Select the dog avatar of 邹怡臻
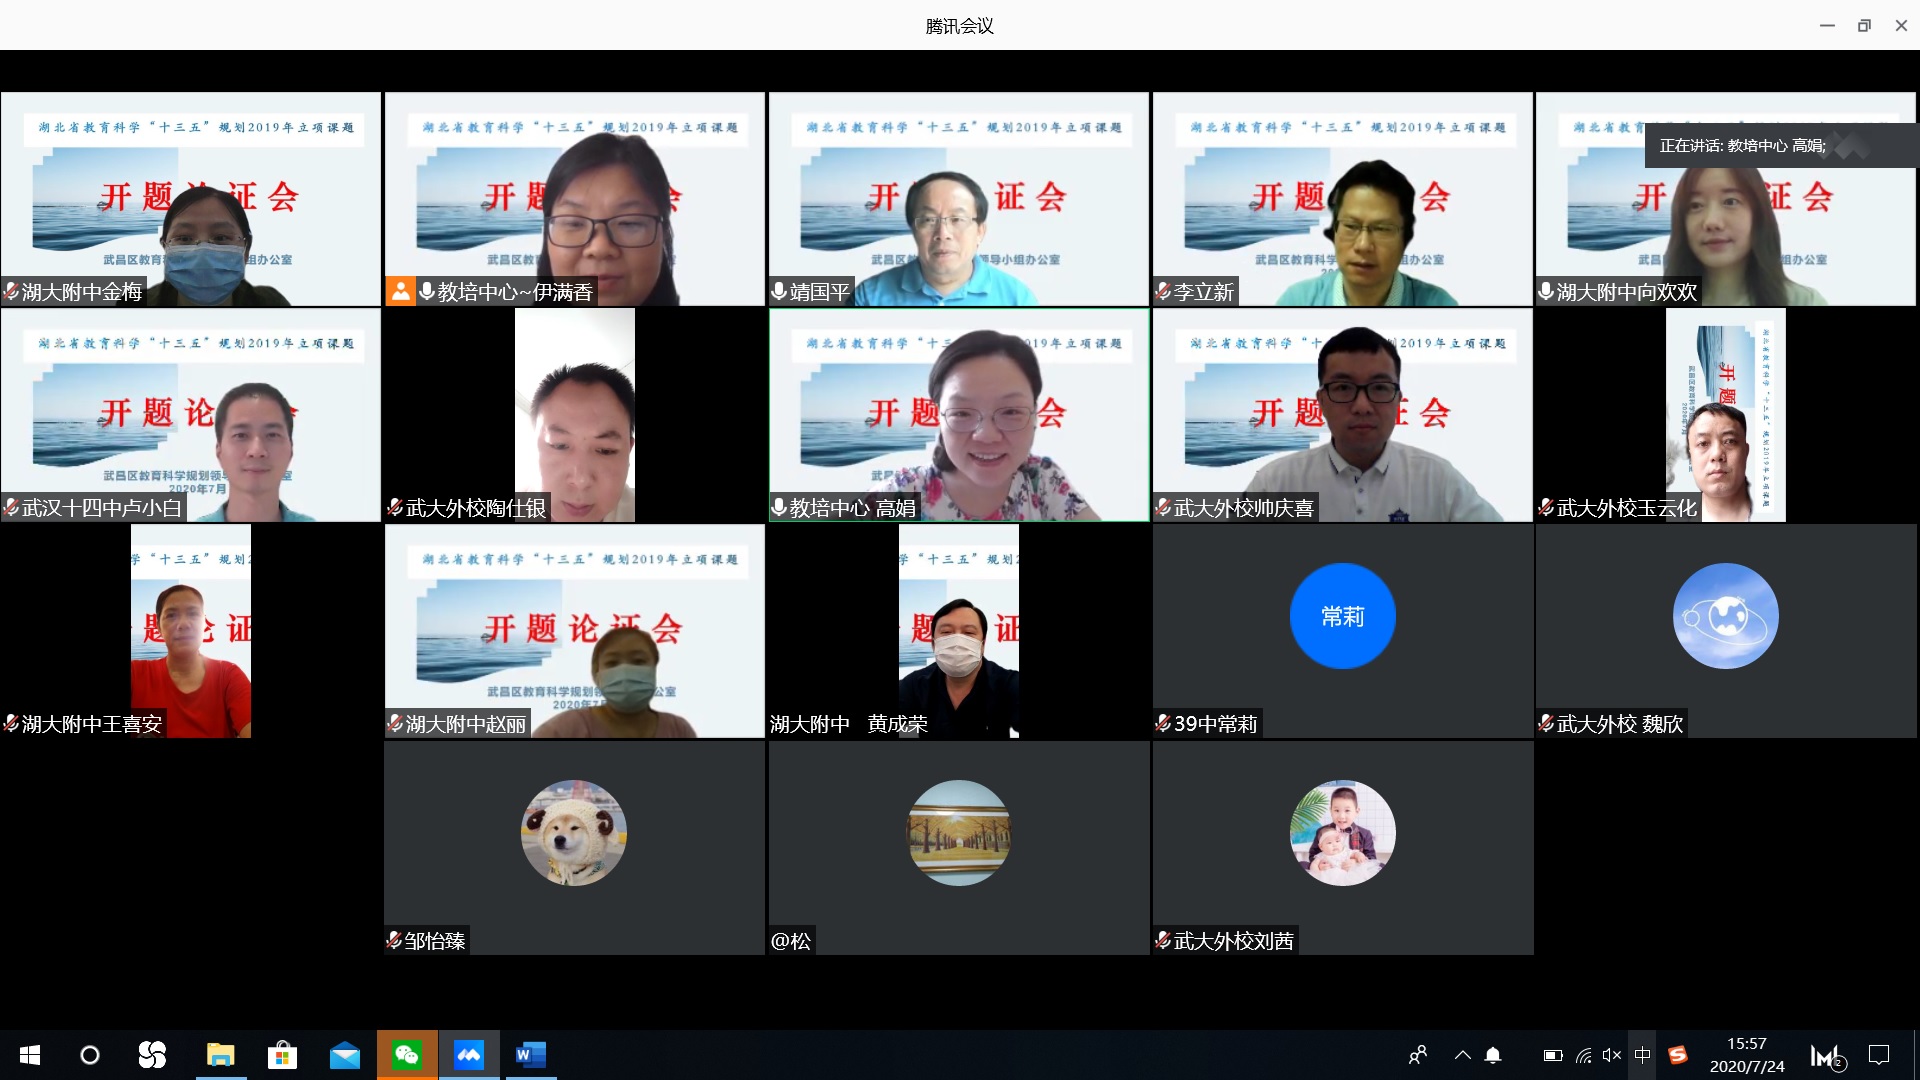The width and height of the screenshot is (1920, 1080). 574,832
